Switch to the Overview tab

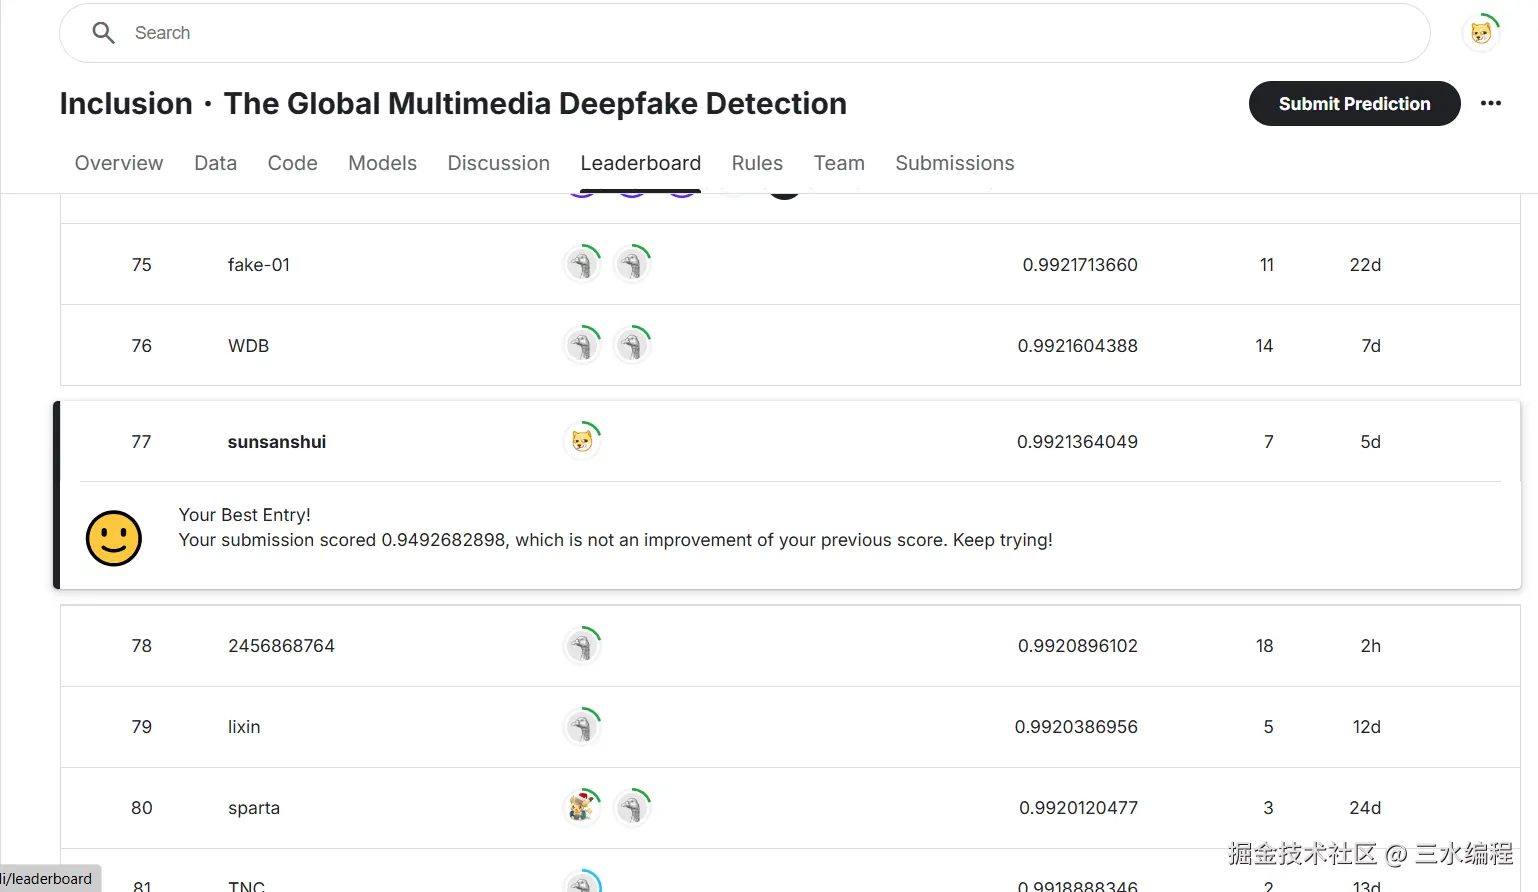click(x=119, y=163)
